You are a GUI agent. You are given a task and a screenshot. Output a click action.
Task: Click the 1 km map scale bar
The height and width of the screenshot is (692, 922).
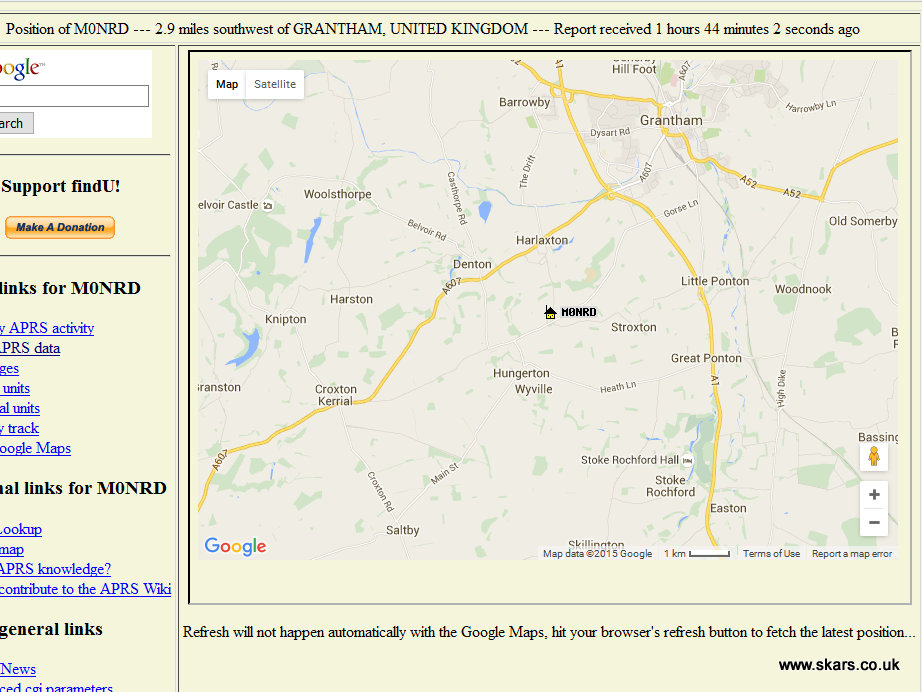[697, 554]
